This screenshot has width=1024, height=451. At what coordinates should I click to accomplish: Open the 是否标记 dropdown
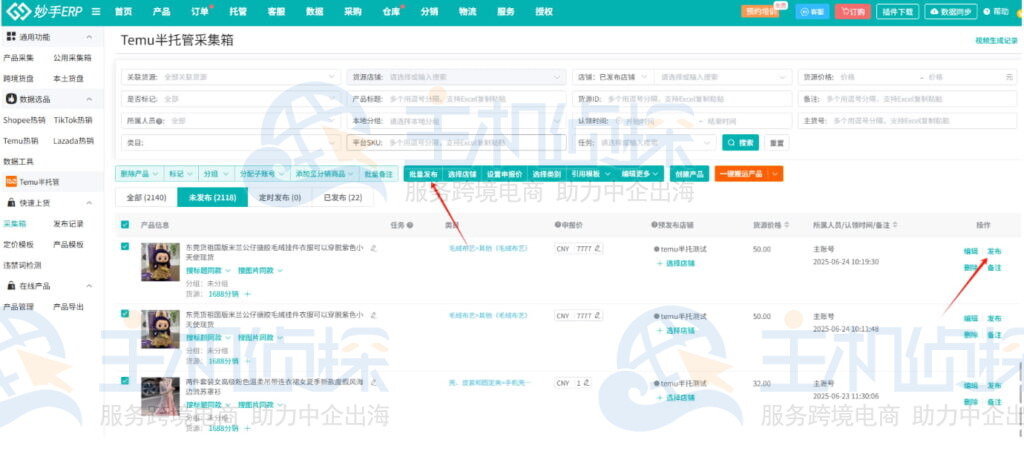(x=231, y=99)
